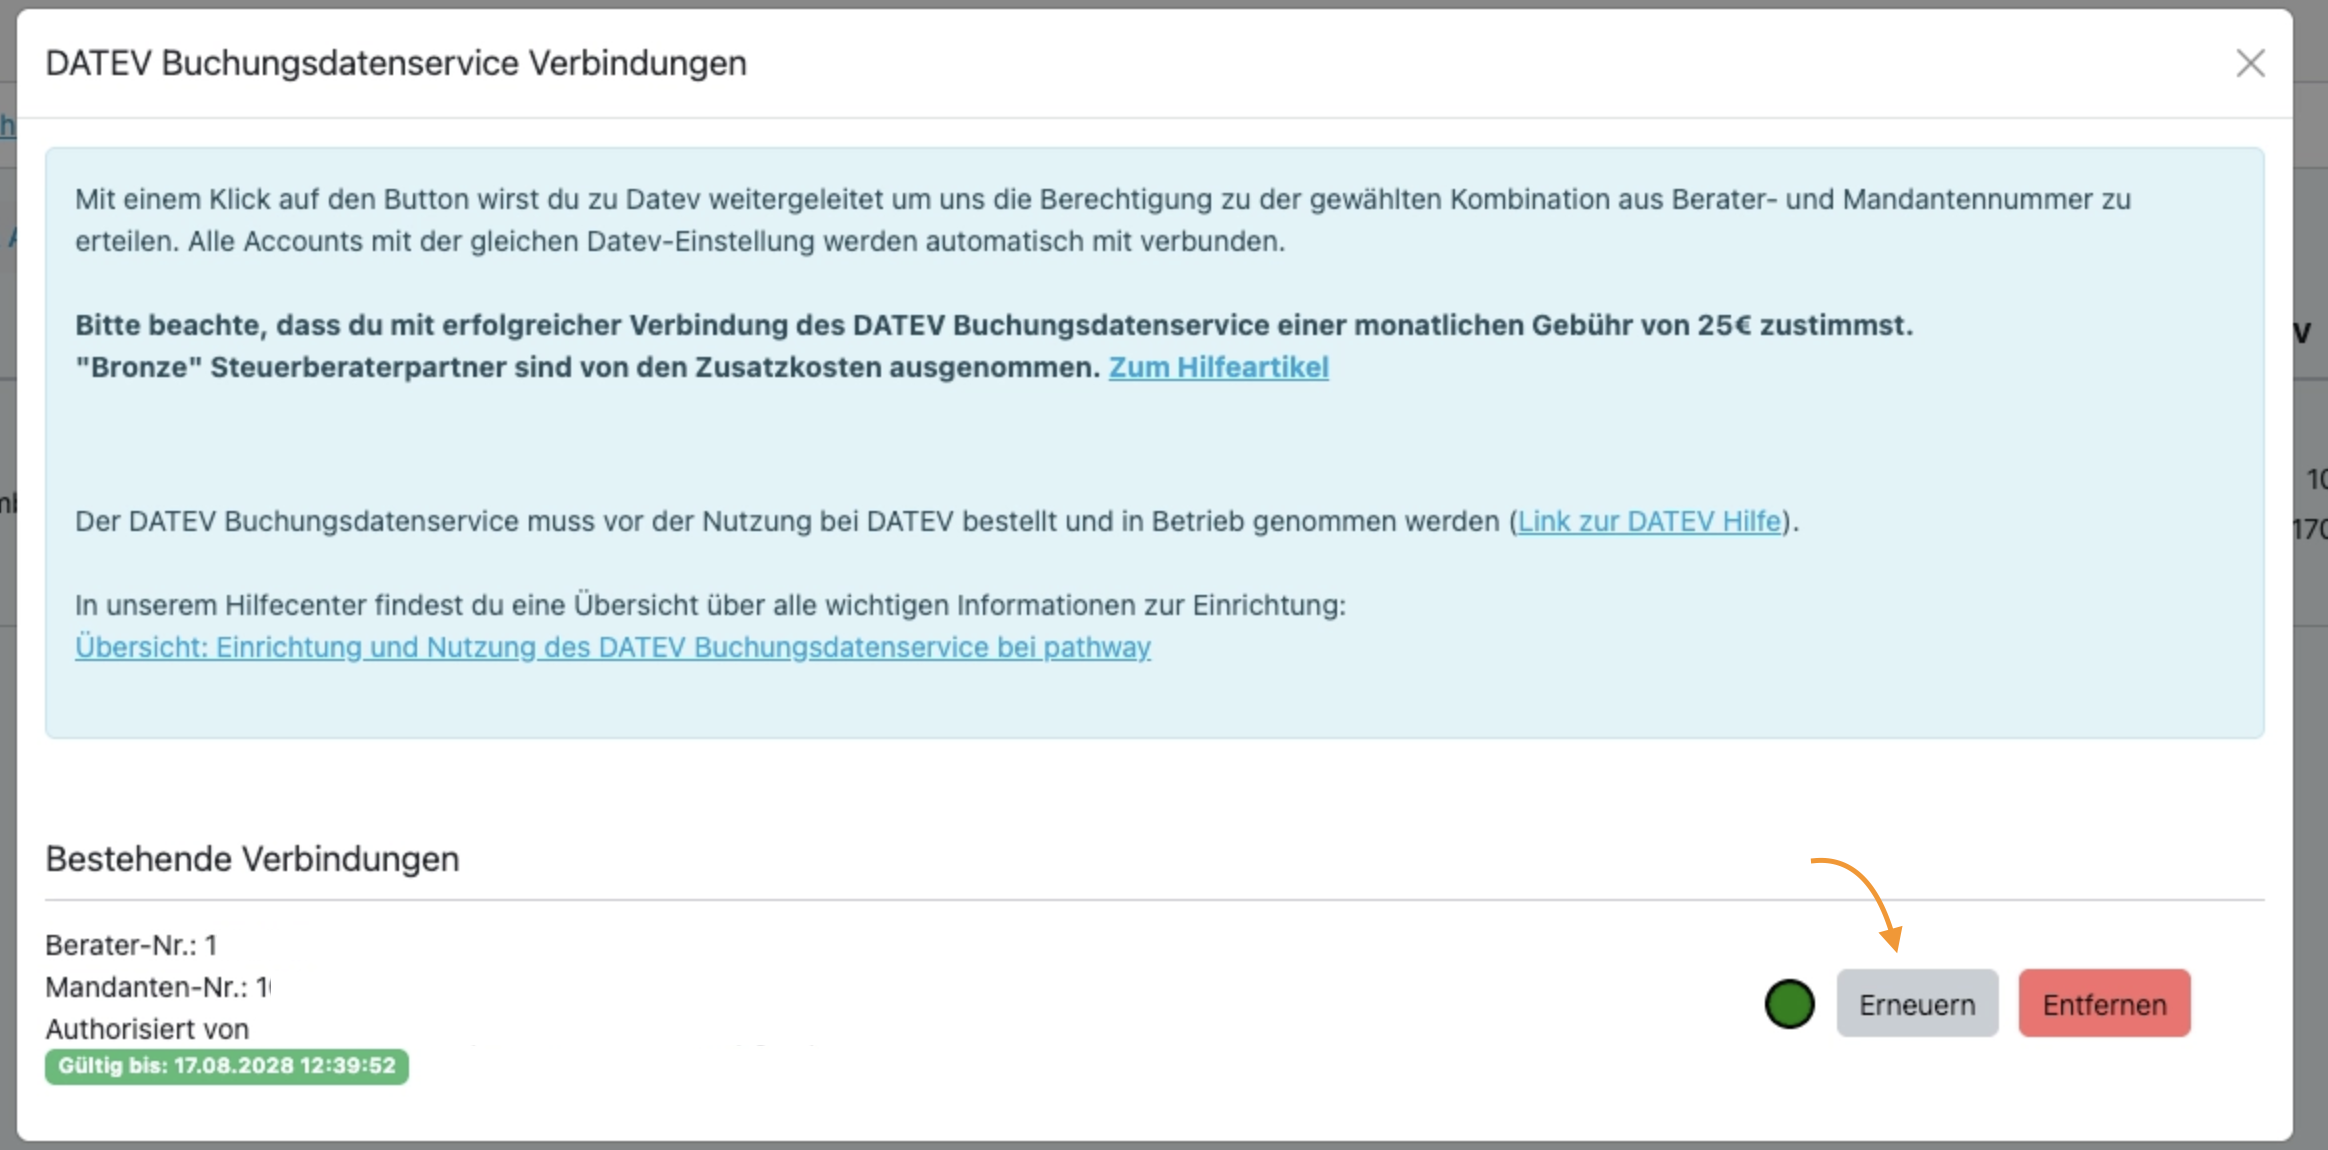Click the "Der DATEV Buchungsdatenservice muss" sentence
The image size is (2328, 1150).
point(937,521)
